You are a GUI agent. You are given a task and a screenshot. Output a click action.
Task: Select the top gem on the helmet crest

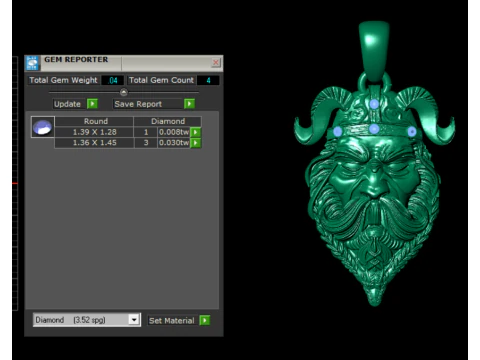(x=374, y=104)
